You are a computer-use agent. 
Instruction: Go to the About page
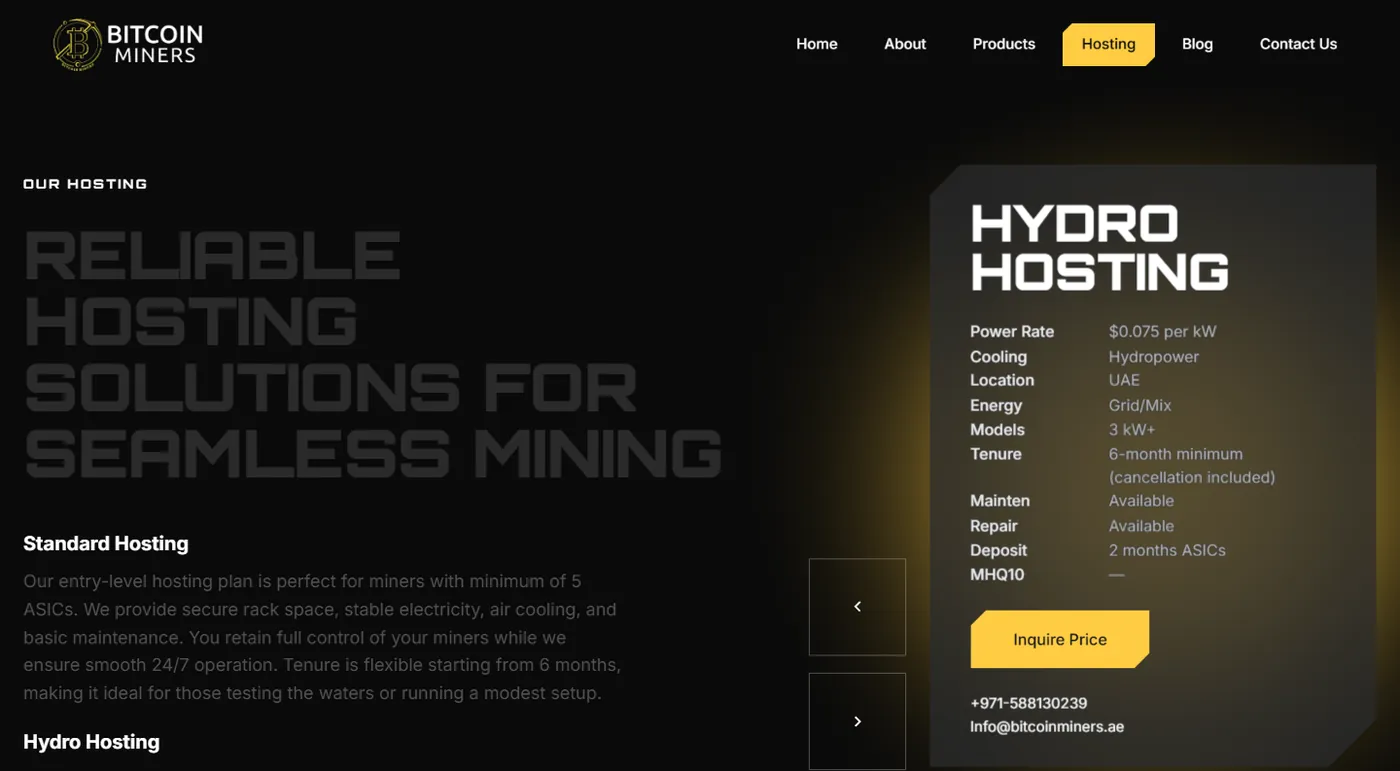click(905, 44)
